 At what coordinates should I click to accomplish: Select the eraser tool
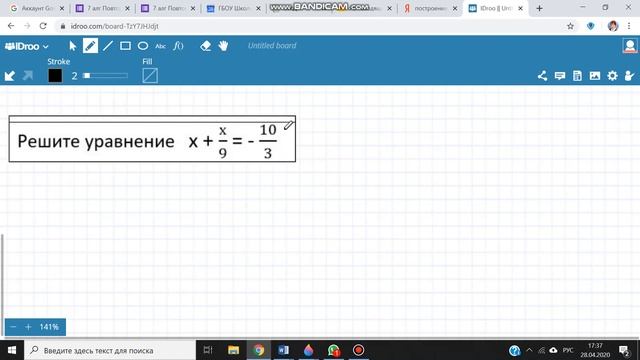(x=206, y=46)
